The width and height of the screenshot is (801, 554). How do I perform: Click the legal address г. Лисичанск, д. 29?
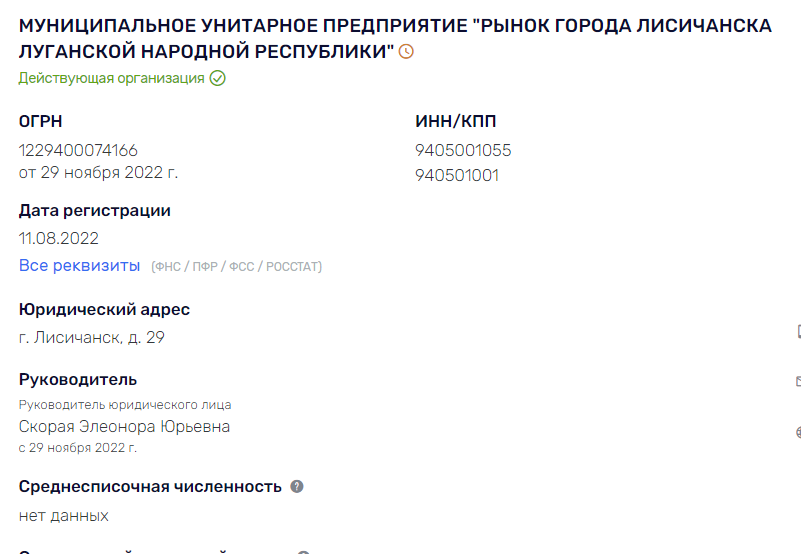[x=92, y=338]
